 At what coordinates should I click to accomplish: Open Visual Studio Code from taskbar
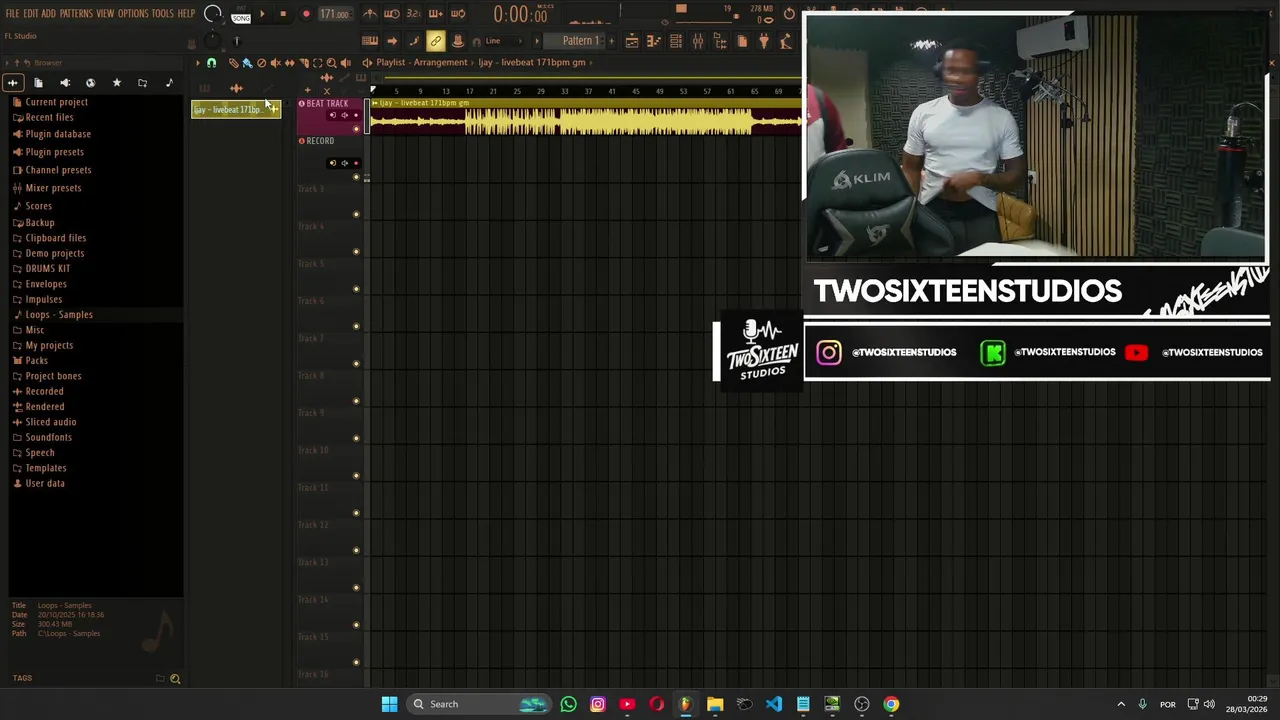[774, 704]
